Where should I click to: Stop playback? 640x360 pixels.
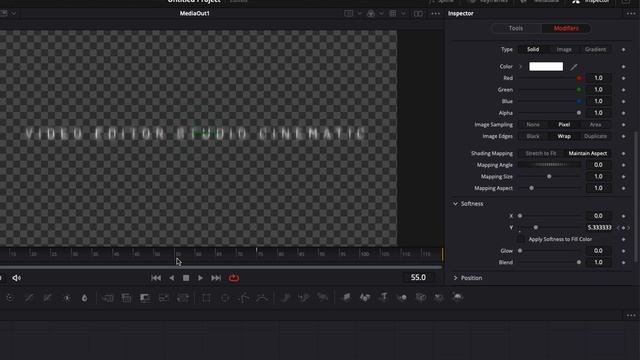(x=186, y=278)
